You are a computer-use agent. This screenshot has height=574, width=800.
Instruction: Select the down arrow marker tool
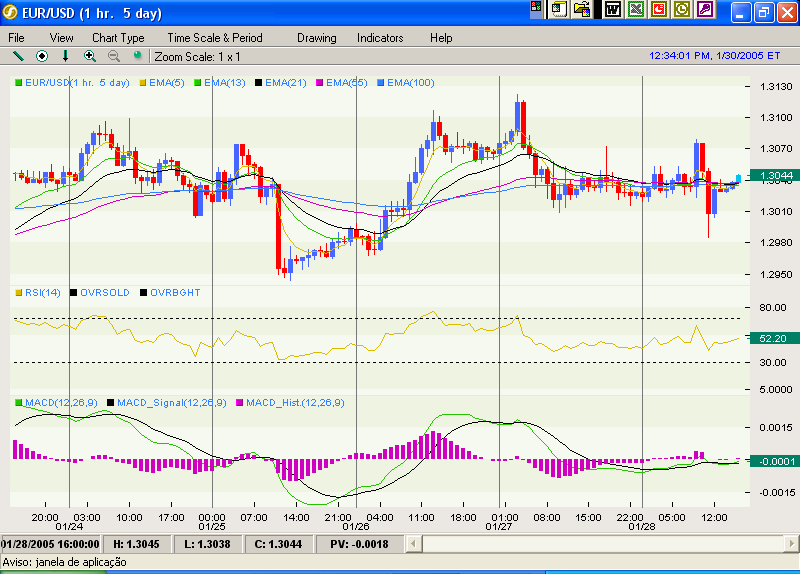coord(66,56)
